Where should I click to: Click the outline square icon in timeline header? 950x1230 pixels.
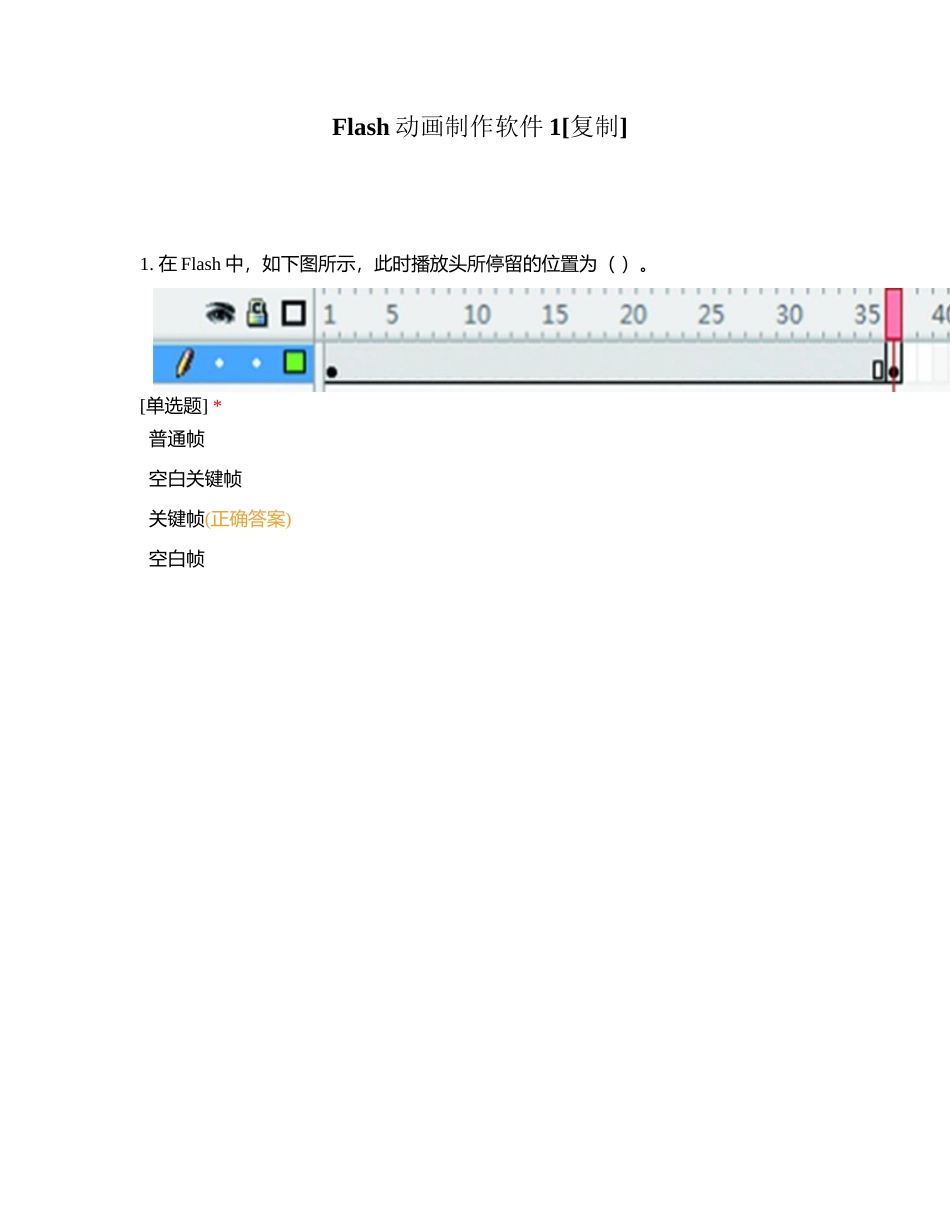tap(293, 313)
